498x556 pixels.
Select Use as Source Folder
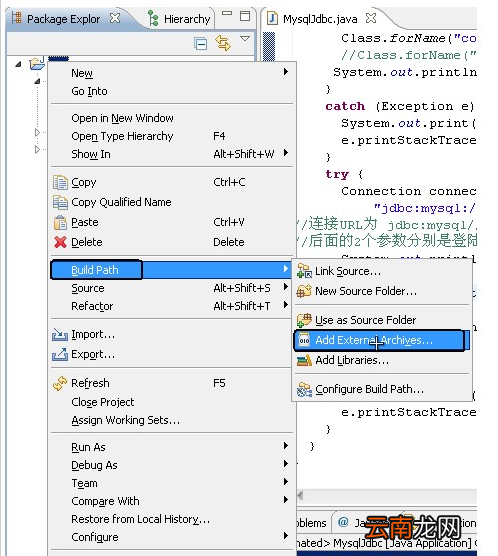pyautogui.click(x=382, y=320)
